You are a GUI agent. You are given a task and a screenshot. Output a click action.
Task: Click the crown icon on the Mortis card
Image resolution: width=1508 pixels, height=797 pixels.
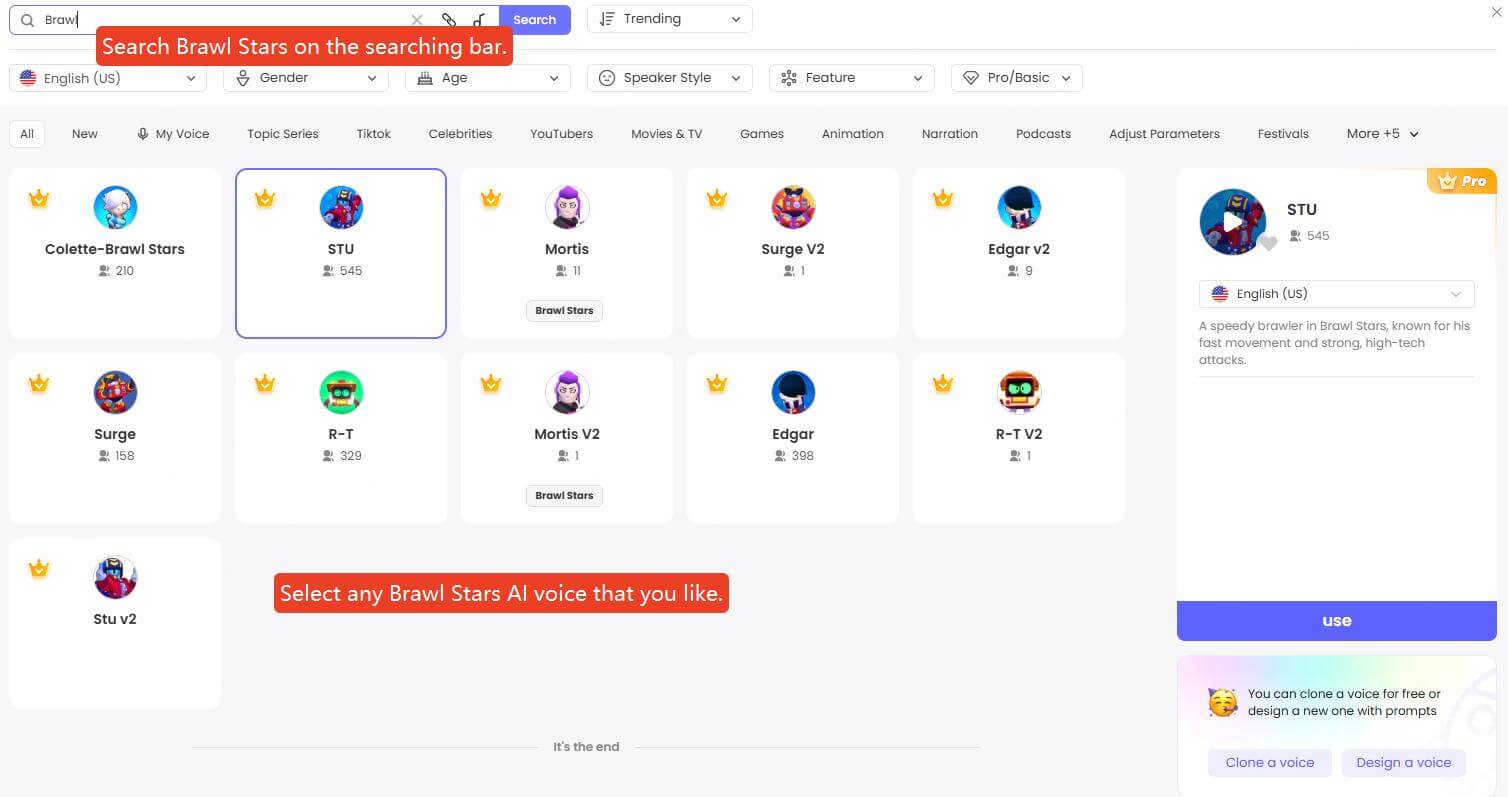coord(491,198)
